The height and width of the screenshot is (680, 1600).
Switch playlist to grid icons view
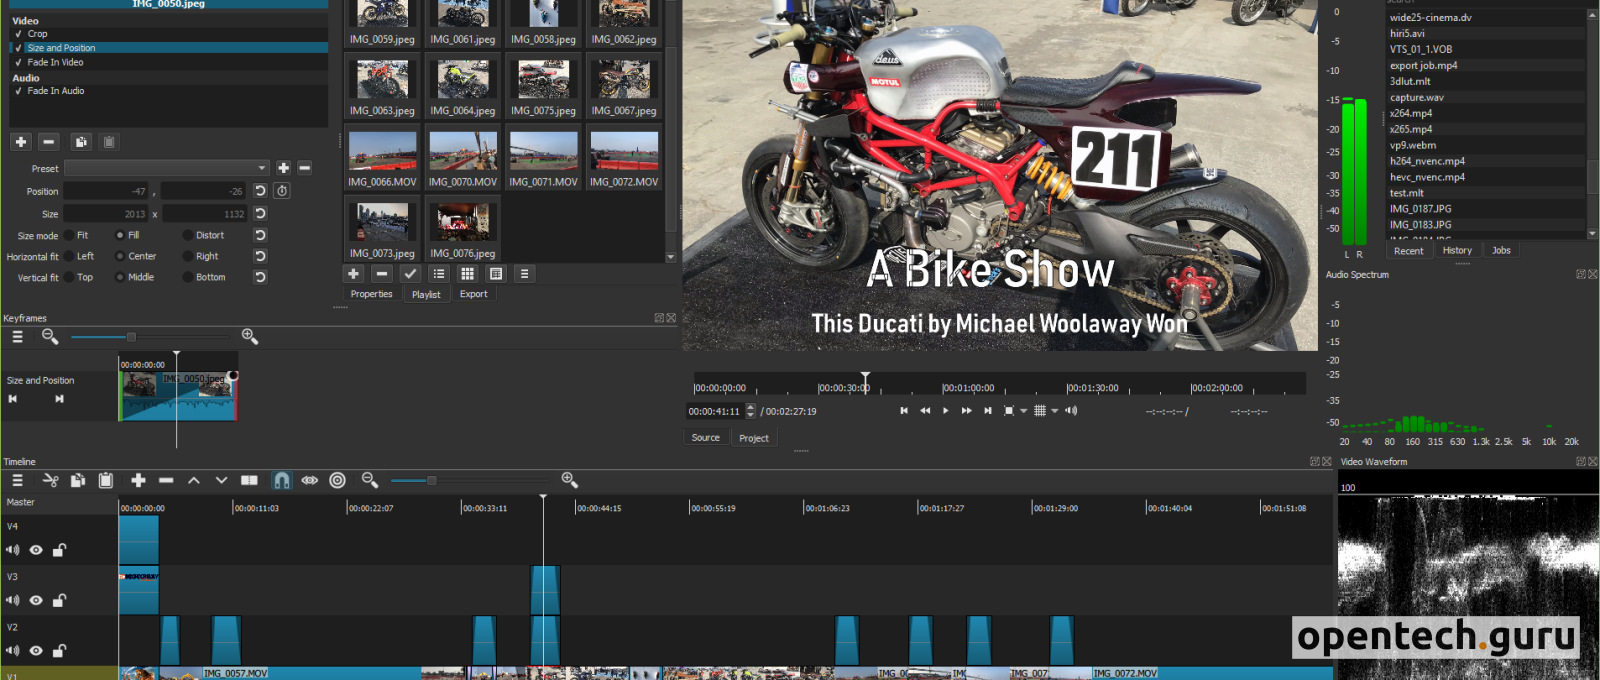pos(467,274)
